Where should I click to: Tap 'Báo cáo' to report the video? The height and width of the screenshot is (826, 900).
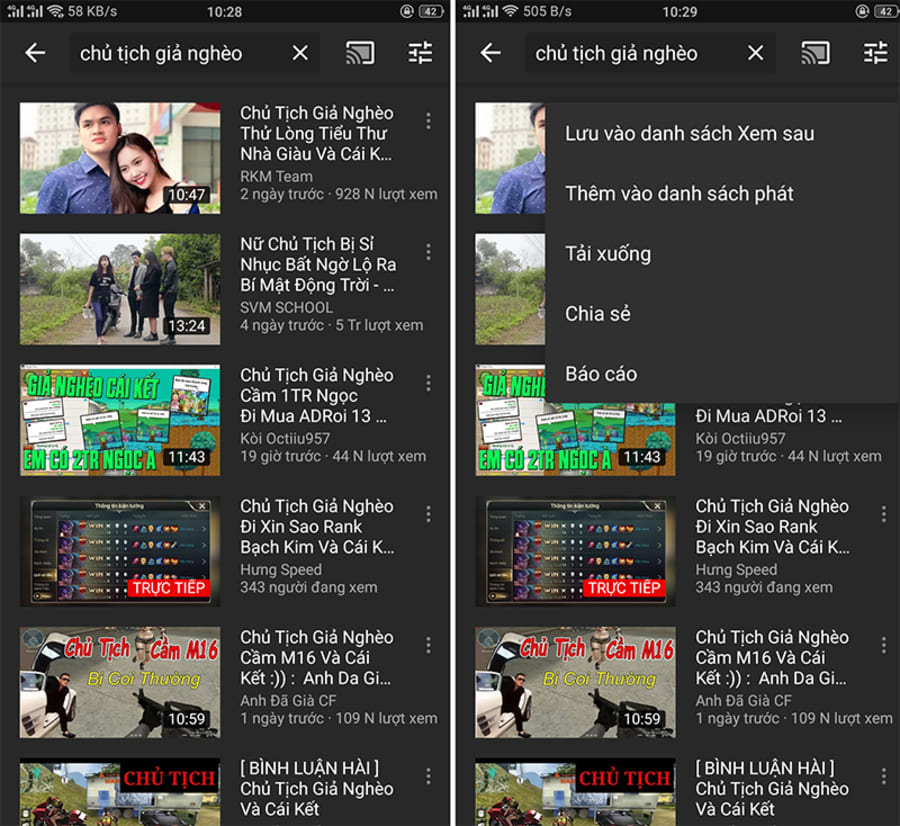600,373
